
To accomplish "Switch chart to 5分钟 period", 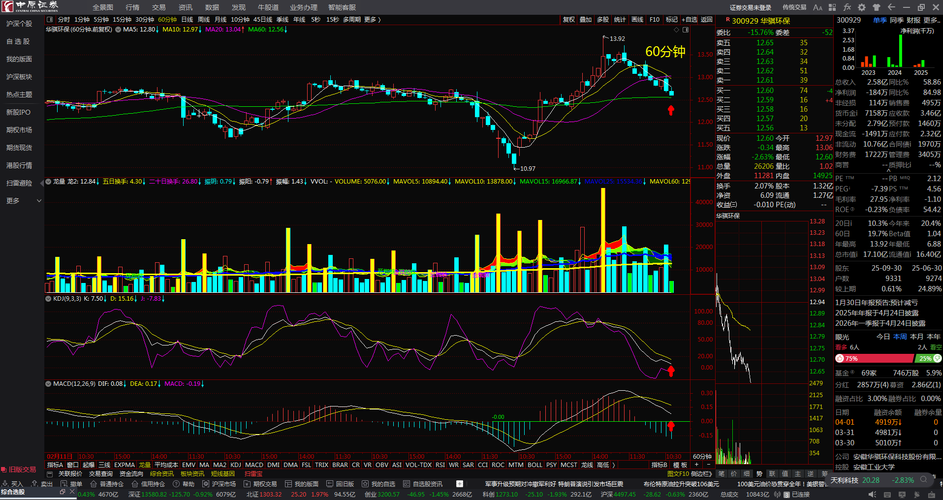I will click(100, 19).
